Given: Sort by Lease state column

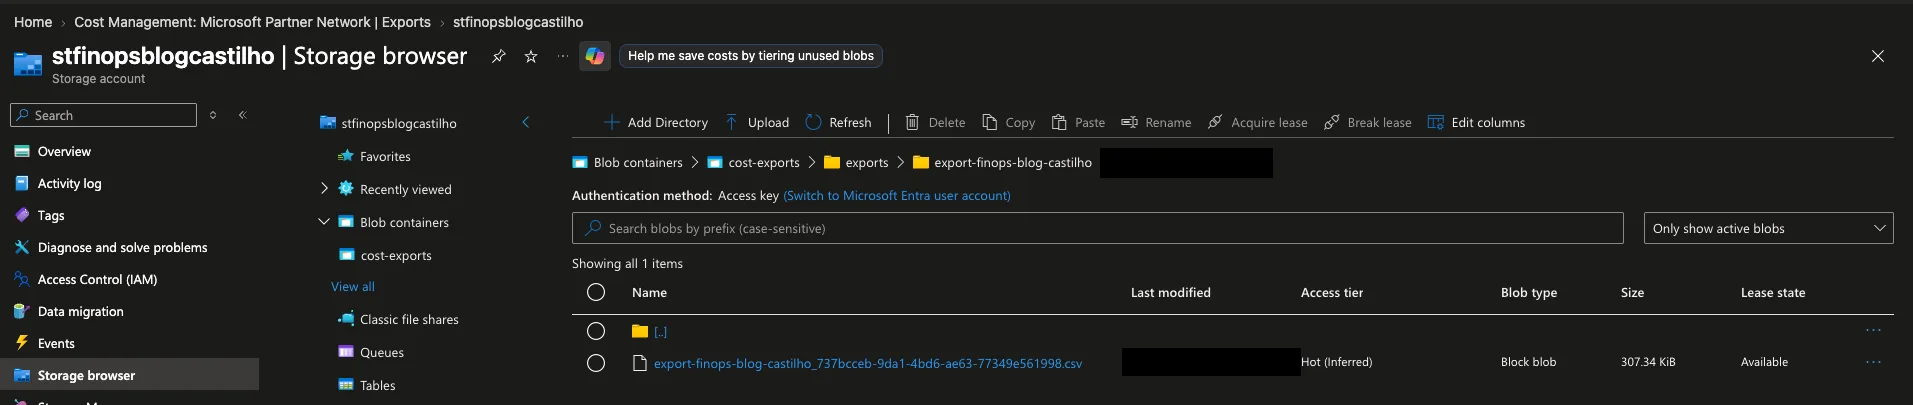Looking at the screenshot, I should point(1772,292).
